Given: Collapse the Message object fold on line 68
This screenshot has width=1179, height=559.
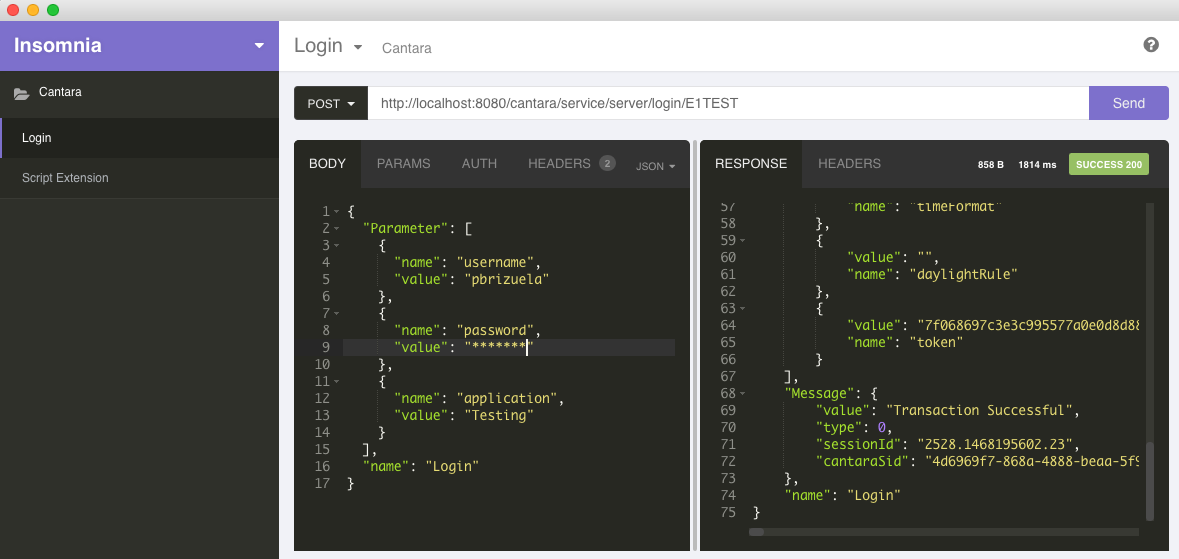Looking at the screenshot, I should [x=742, y=394].
